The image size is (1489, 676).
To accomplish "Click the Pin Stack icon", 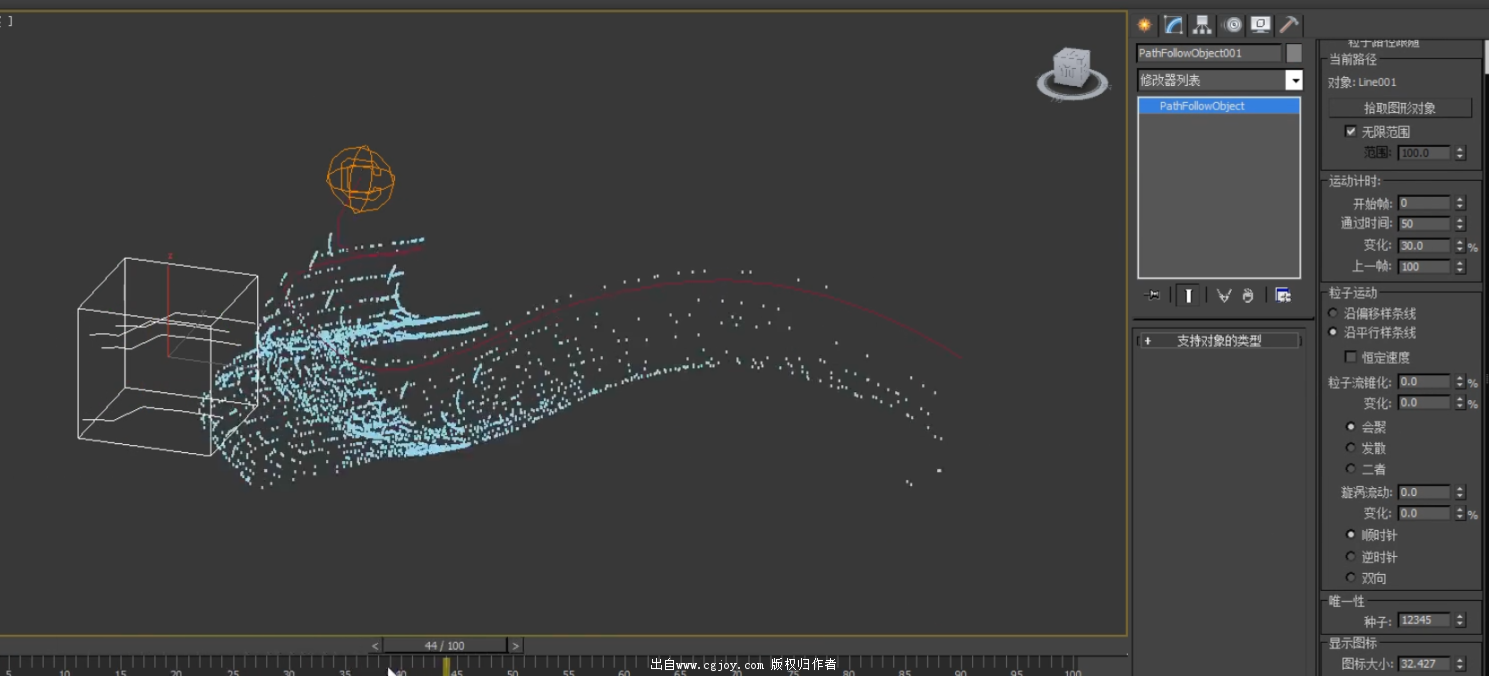I will [1153, 295].
